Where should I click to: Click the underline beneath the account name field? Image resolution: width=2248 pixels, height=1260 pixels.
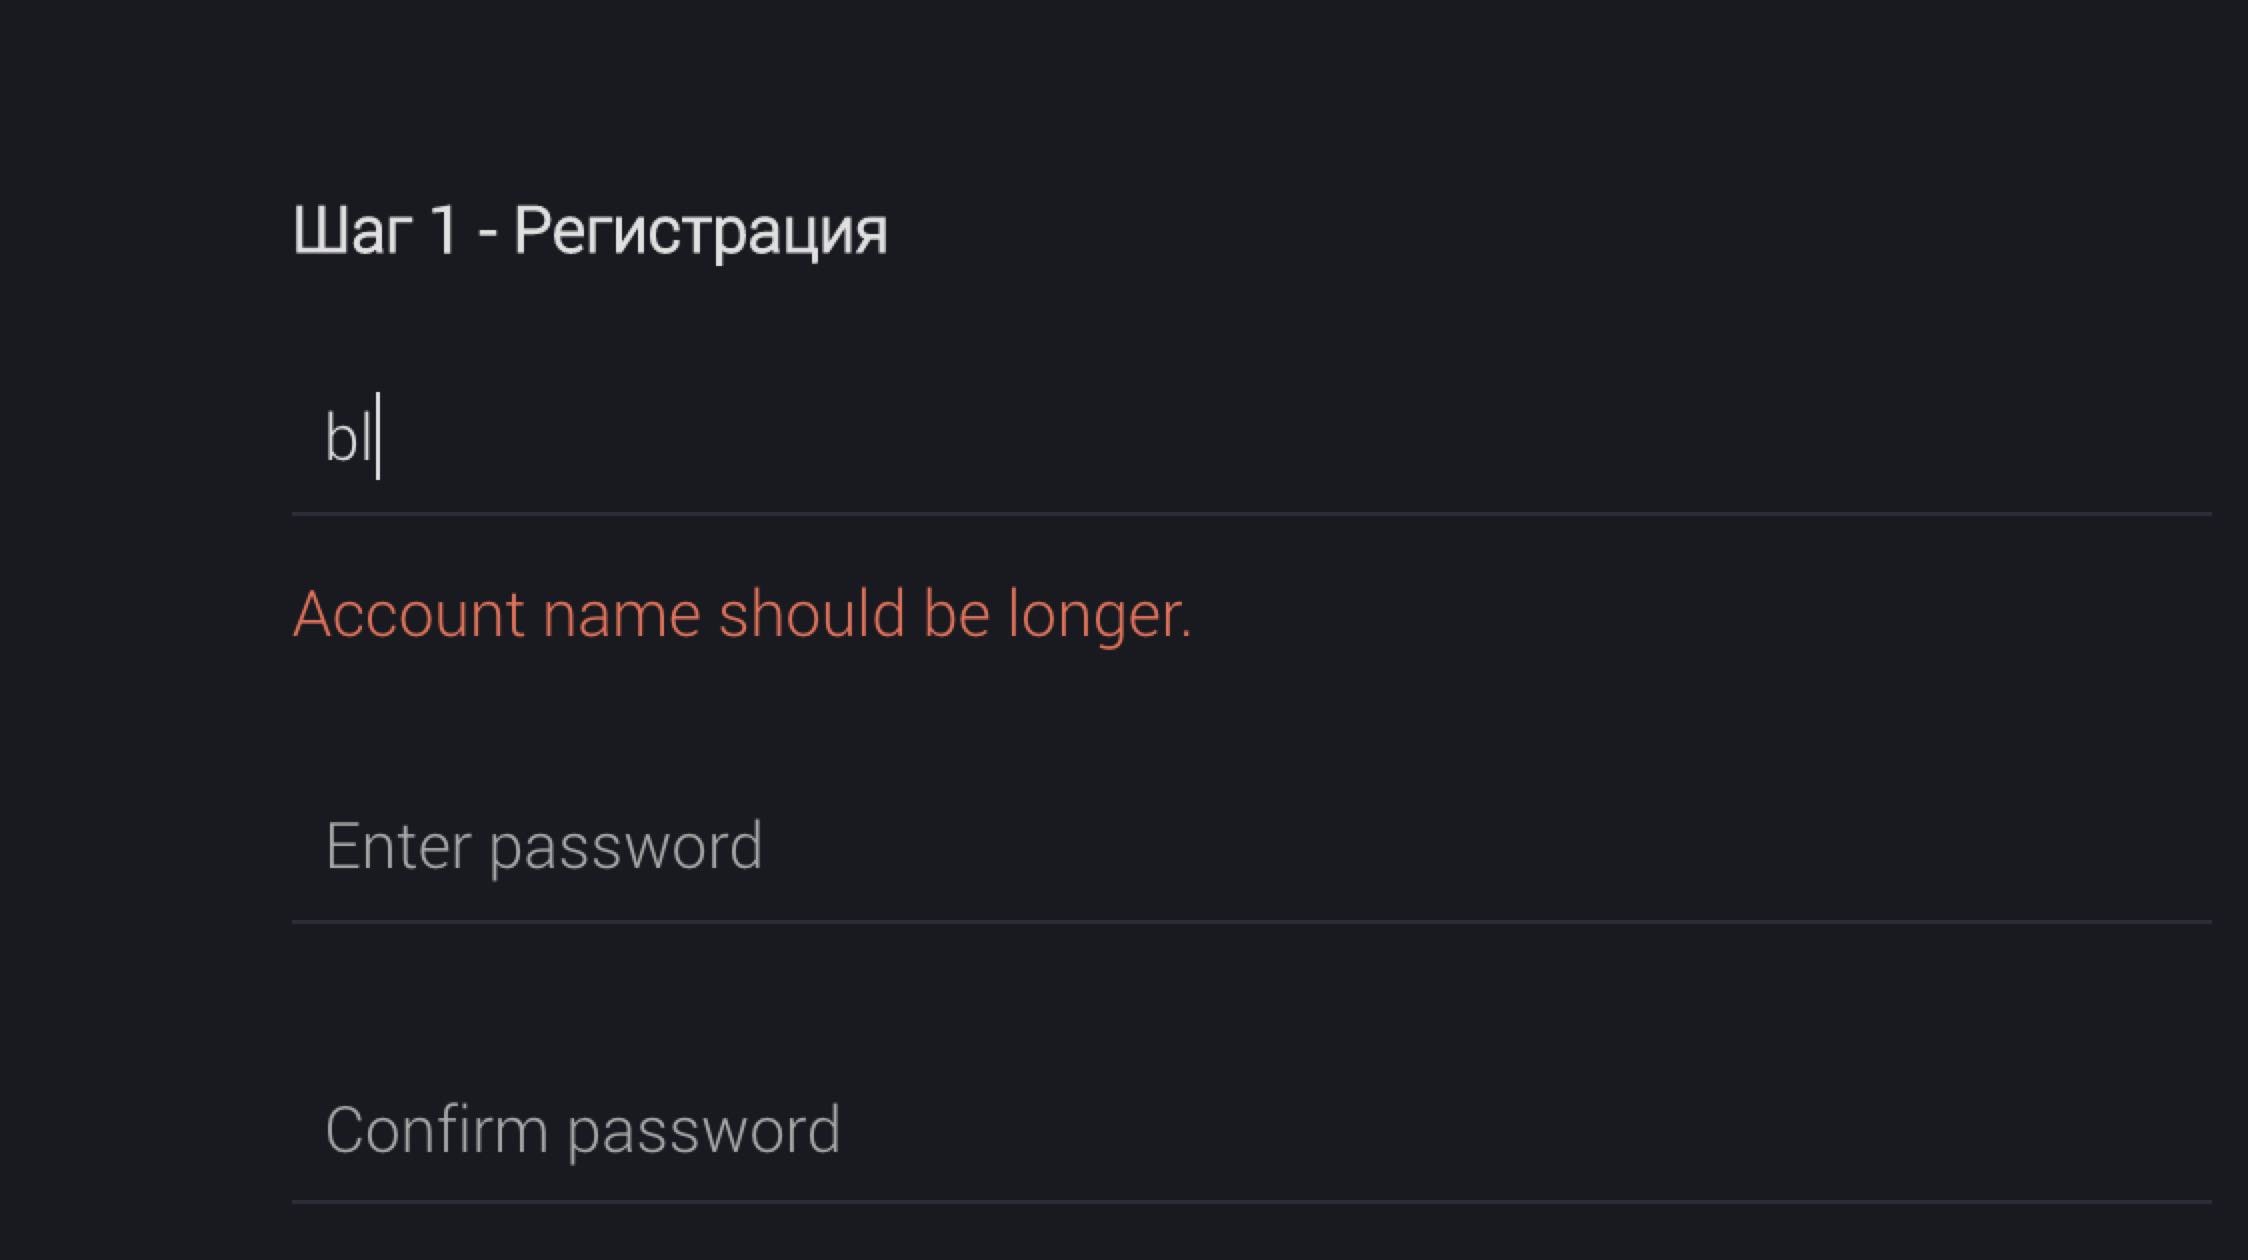pyautogui.click(x=1250, y=514)
